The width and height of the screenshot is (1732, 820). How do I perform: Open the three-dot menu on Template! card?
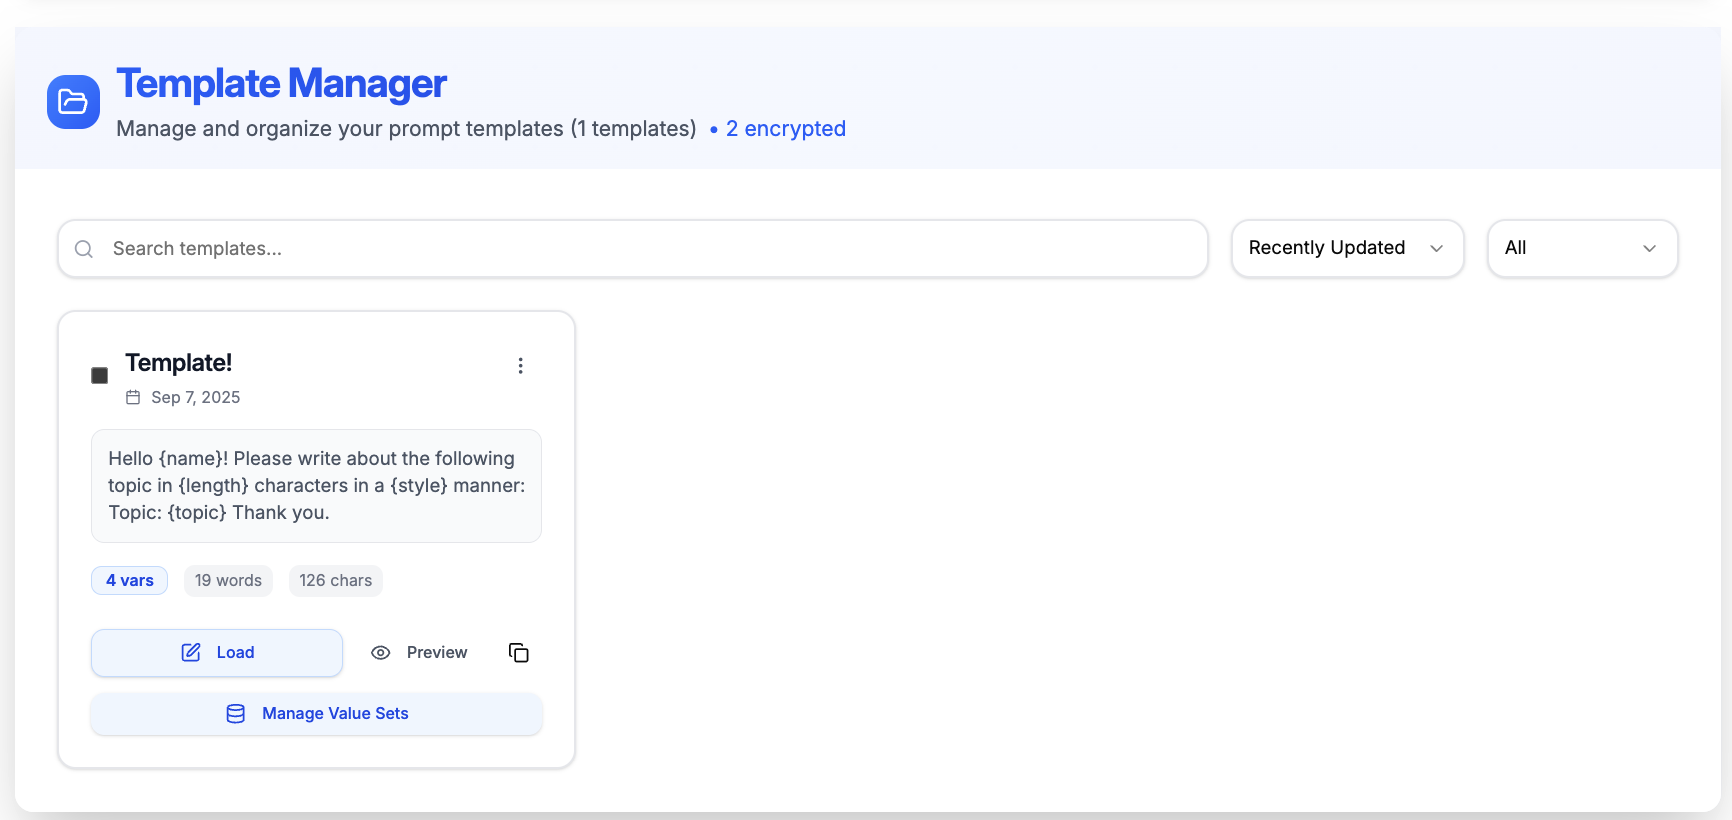click(520, 366)
